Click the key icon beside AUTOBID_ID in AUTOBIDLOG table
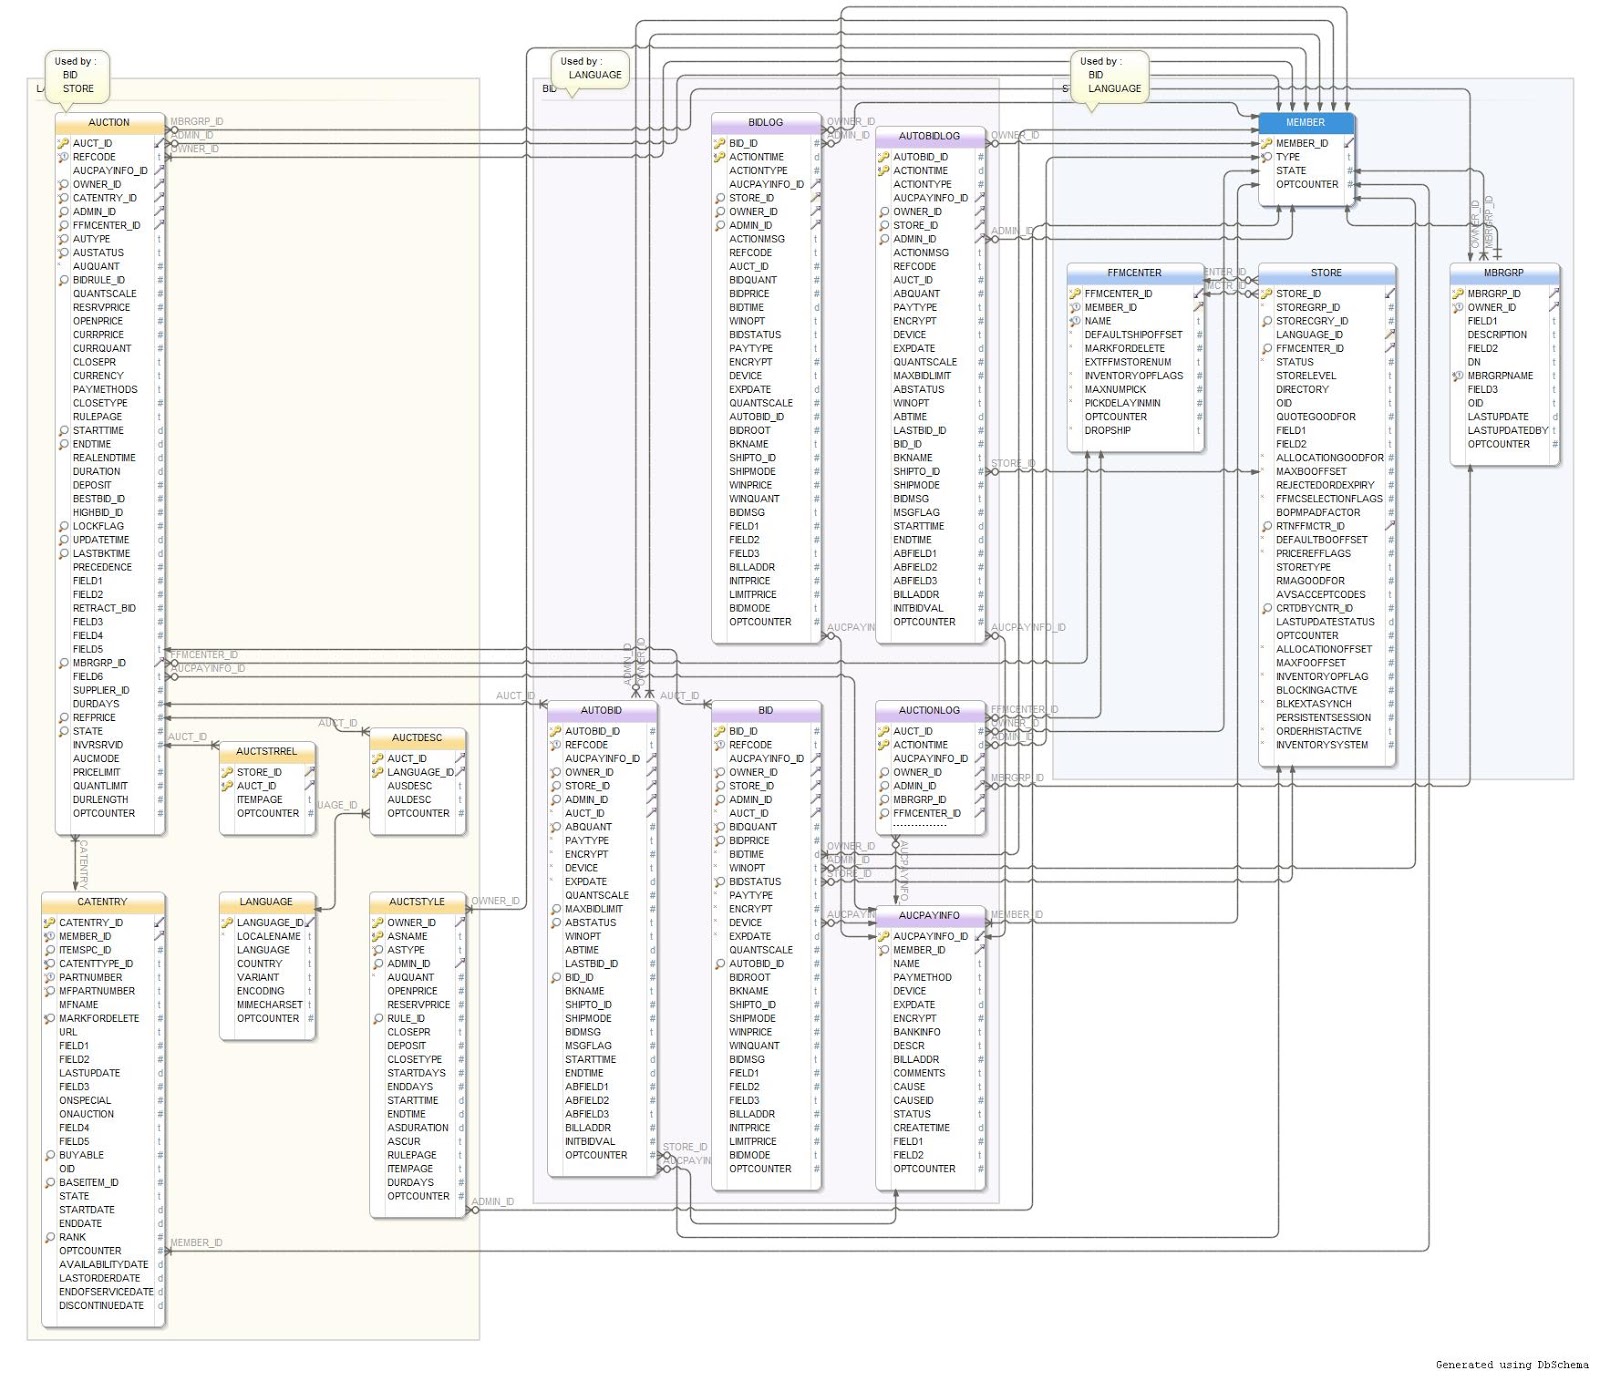 click(883, 157)
